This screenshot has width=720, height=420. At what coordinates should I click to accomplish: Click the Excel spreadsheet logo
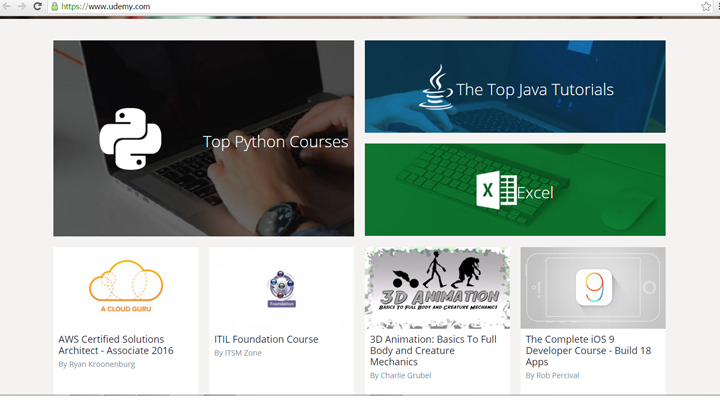(496, 190)
